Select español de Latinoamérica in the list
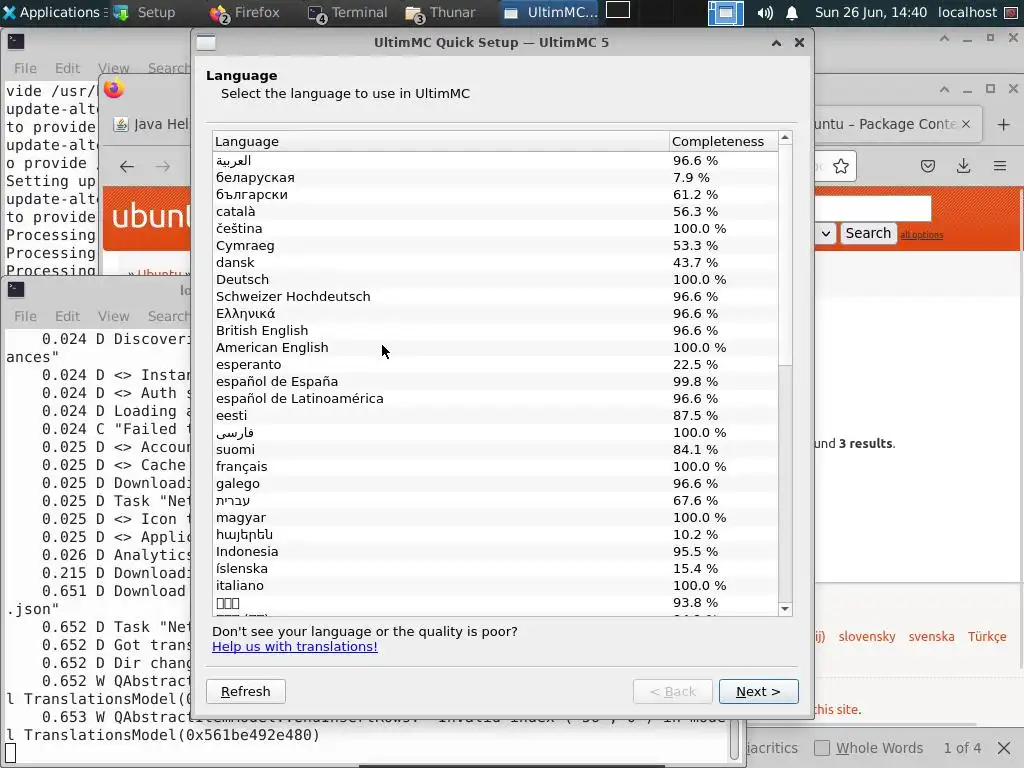This screenshot has width=1024, height=768. click(x=495, y=398)
